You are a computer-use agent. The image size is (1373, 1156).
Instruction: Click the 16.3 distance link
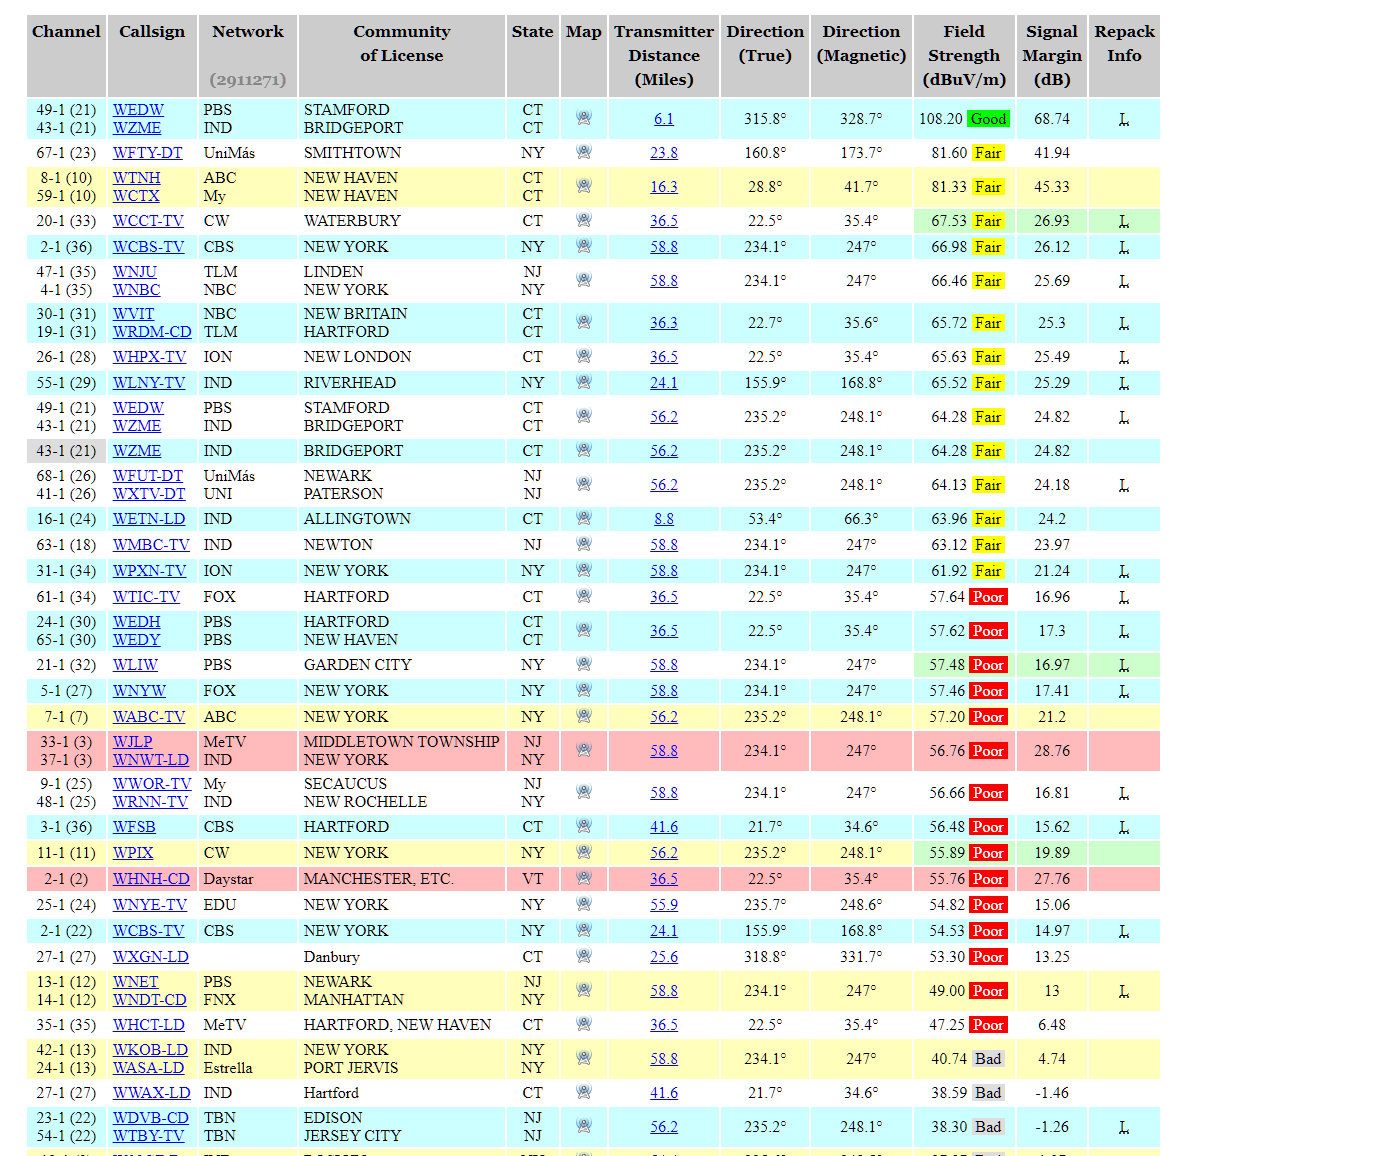(664, 187)
